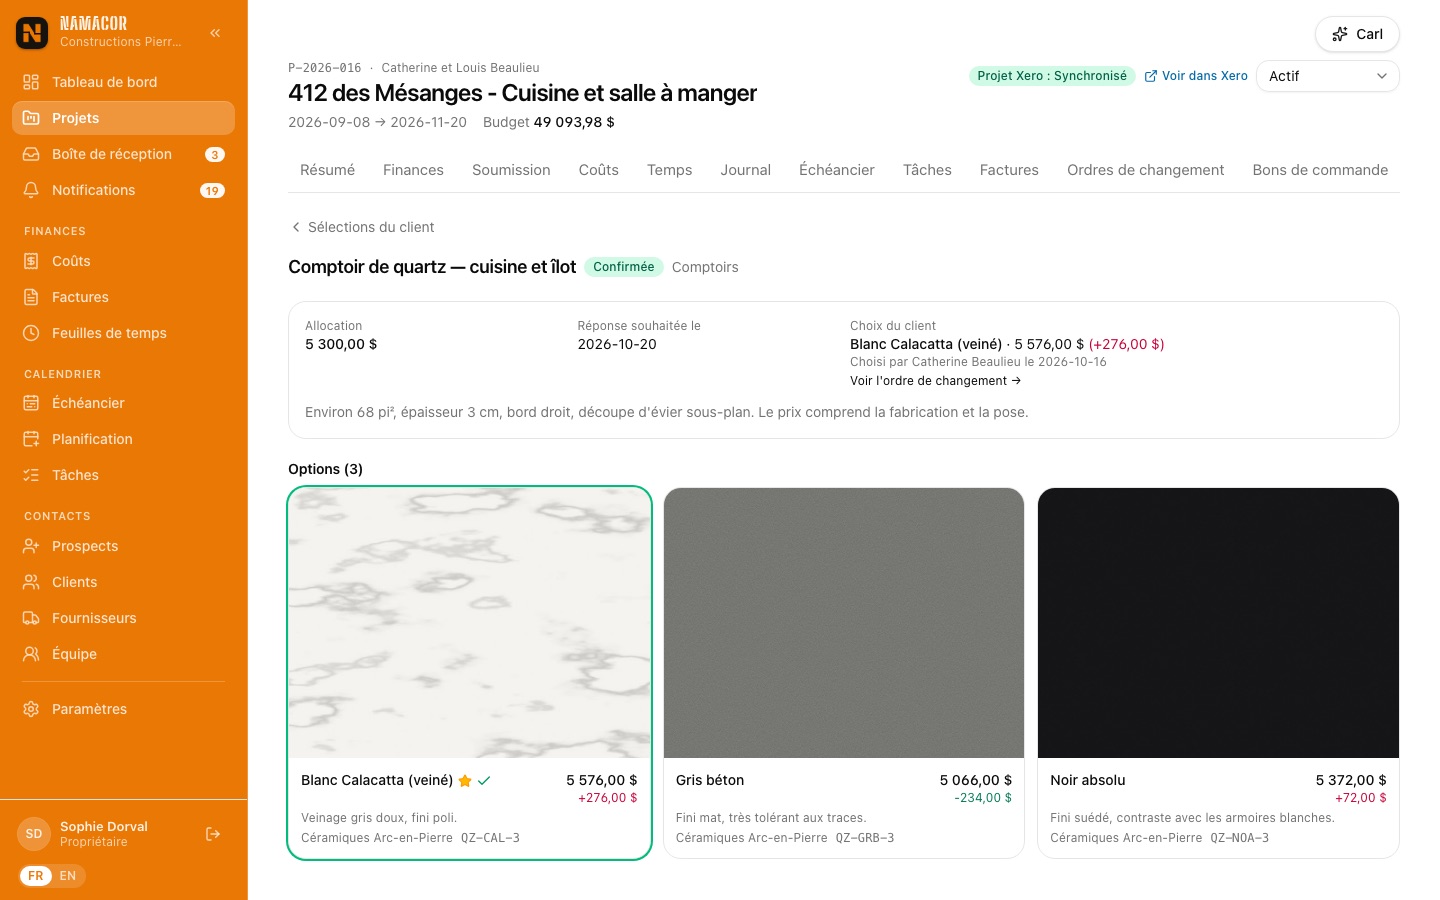Open Planification calendar page

(x=123, y=439)
